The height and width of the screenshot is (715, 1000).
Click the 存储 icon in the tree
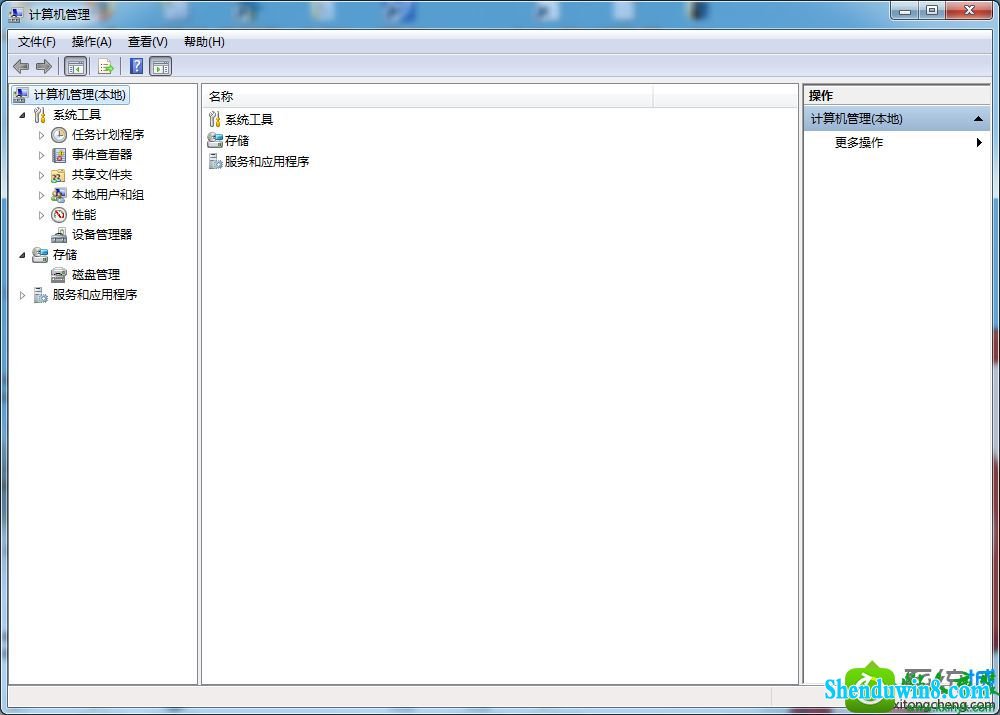coord(40,255)
